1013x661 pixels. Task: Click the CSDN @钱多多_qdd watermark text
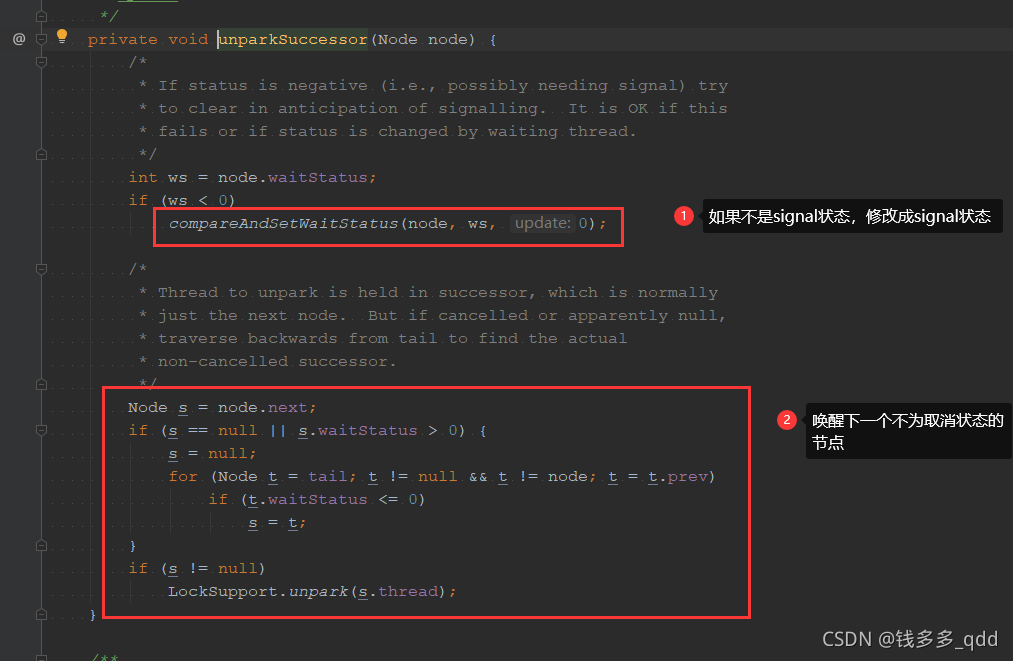908,638
